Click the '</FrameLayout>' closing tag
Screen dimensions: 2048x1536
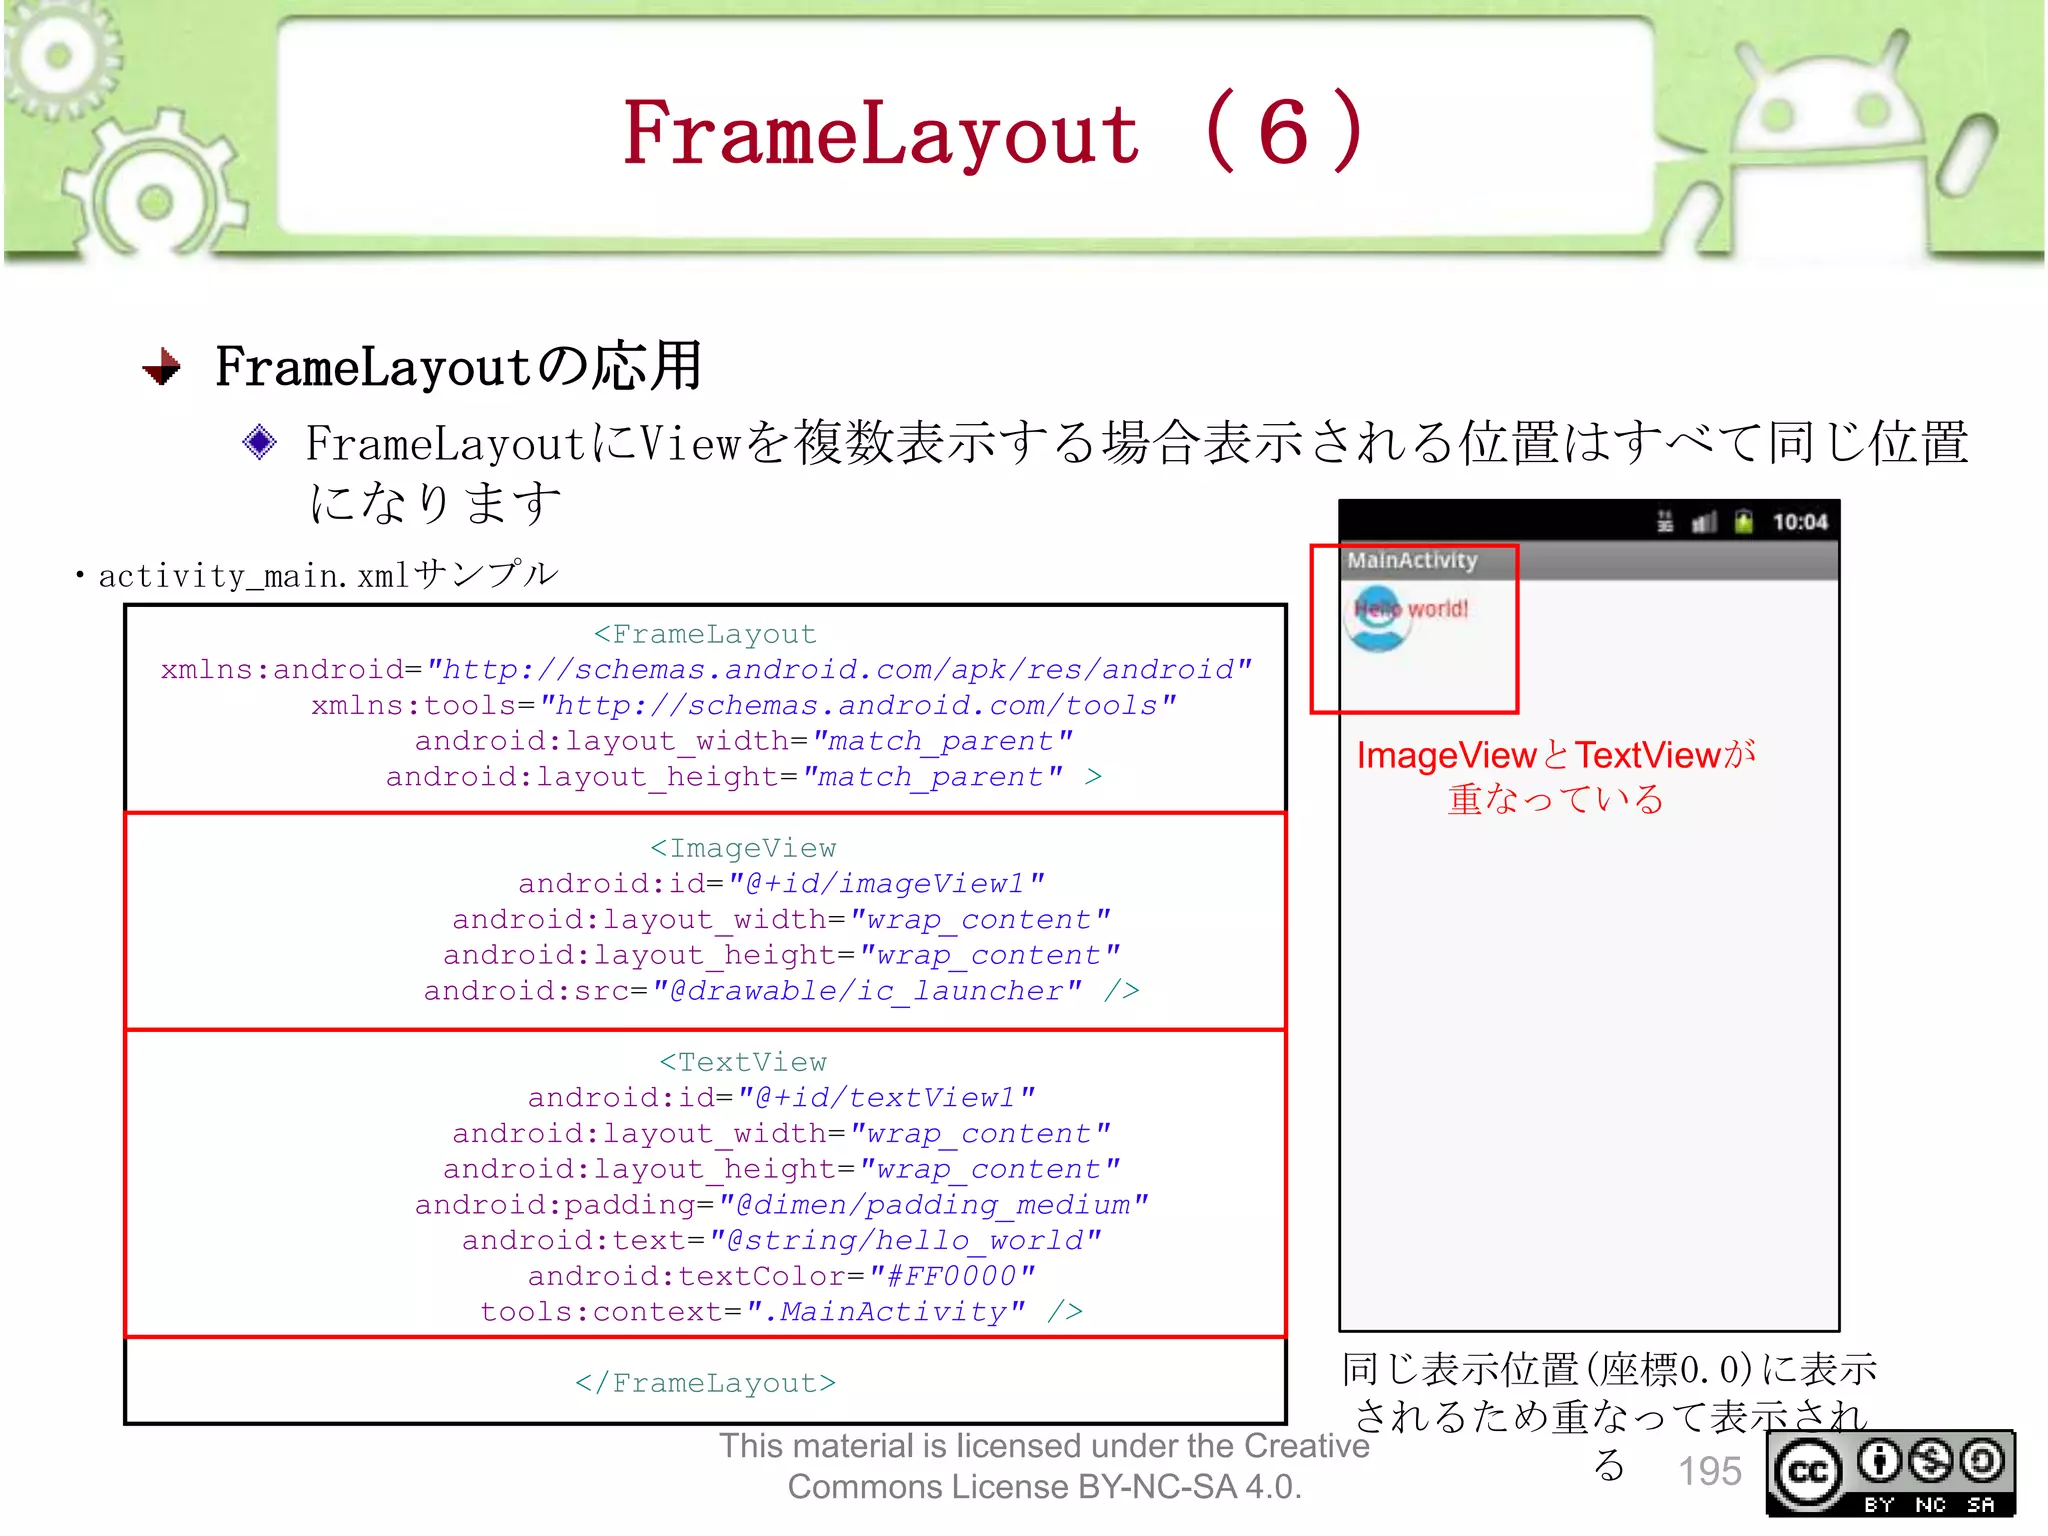705,1383
